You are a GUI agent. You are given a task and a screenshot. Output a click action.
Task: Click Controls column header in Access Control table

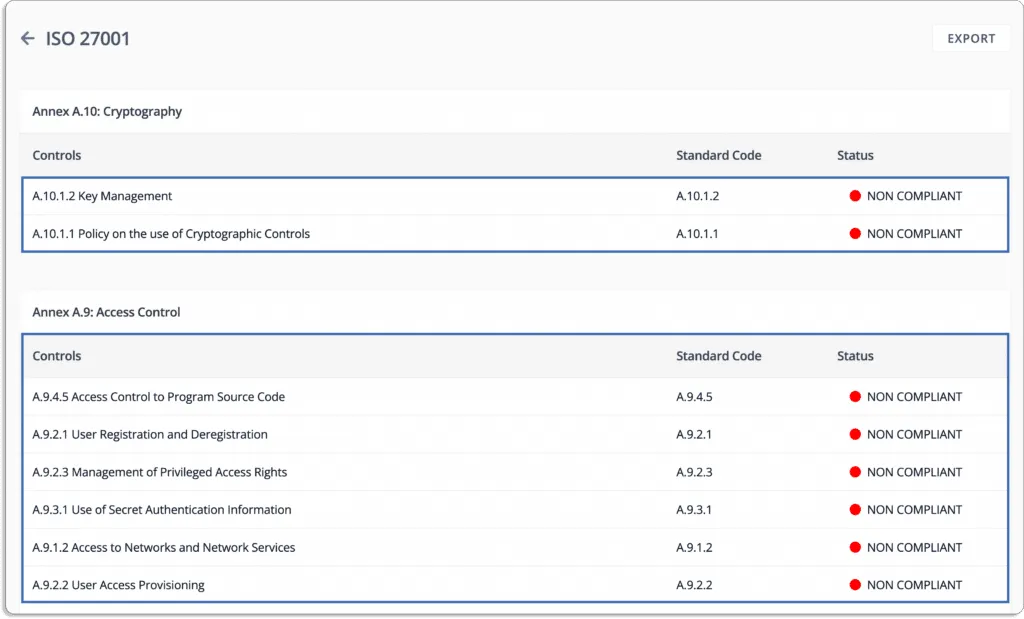57,357
